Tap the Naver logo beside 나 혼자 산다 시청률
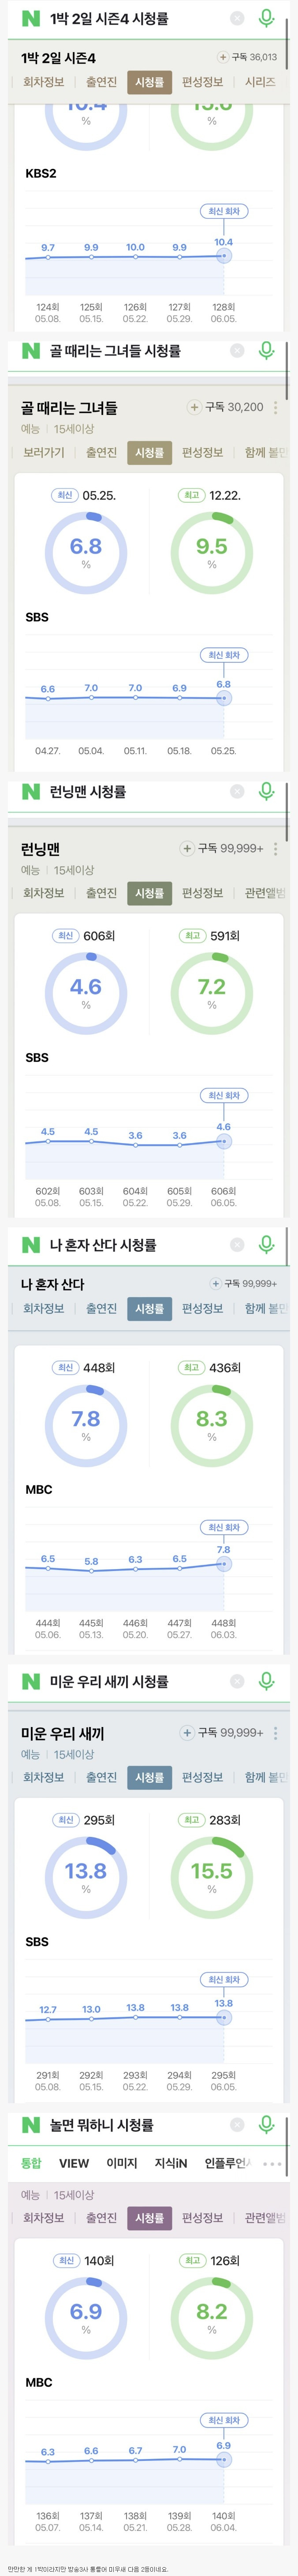The image size is (298, 2576). click(31, 1245)
